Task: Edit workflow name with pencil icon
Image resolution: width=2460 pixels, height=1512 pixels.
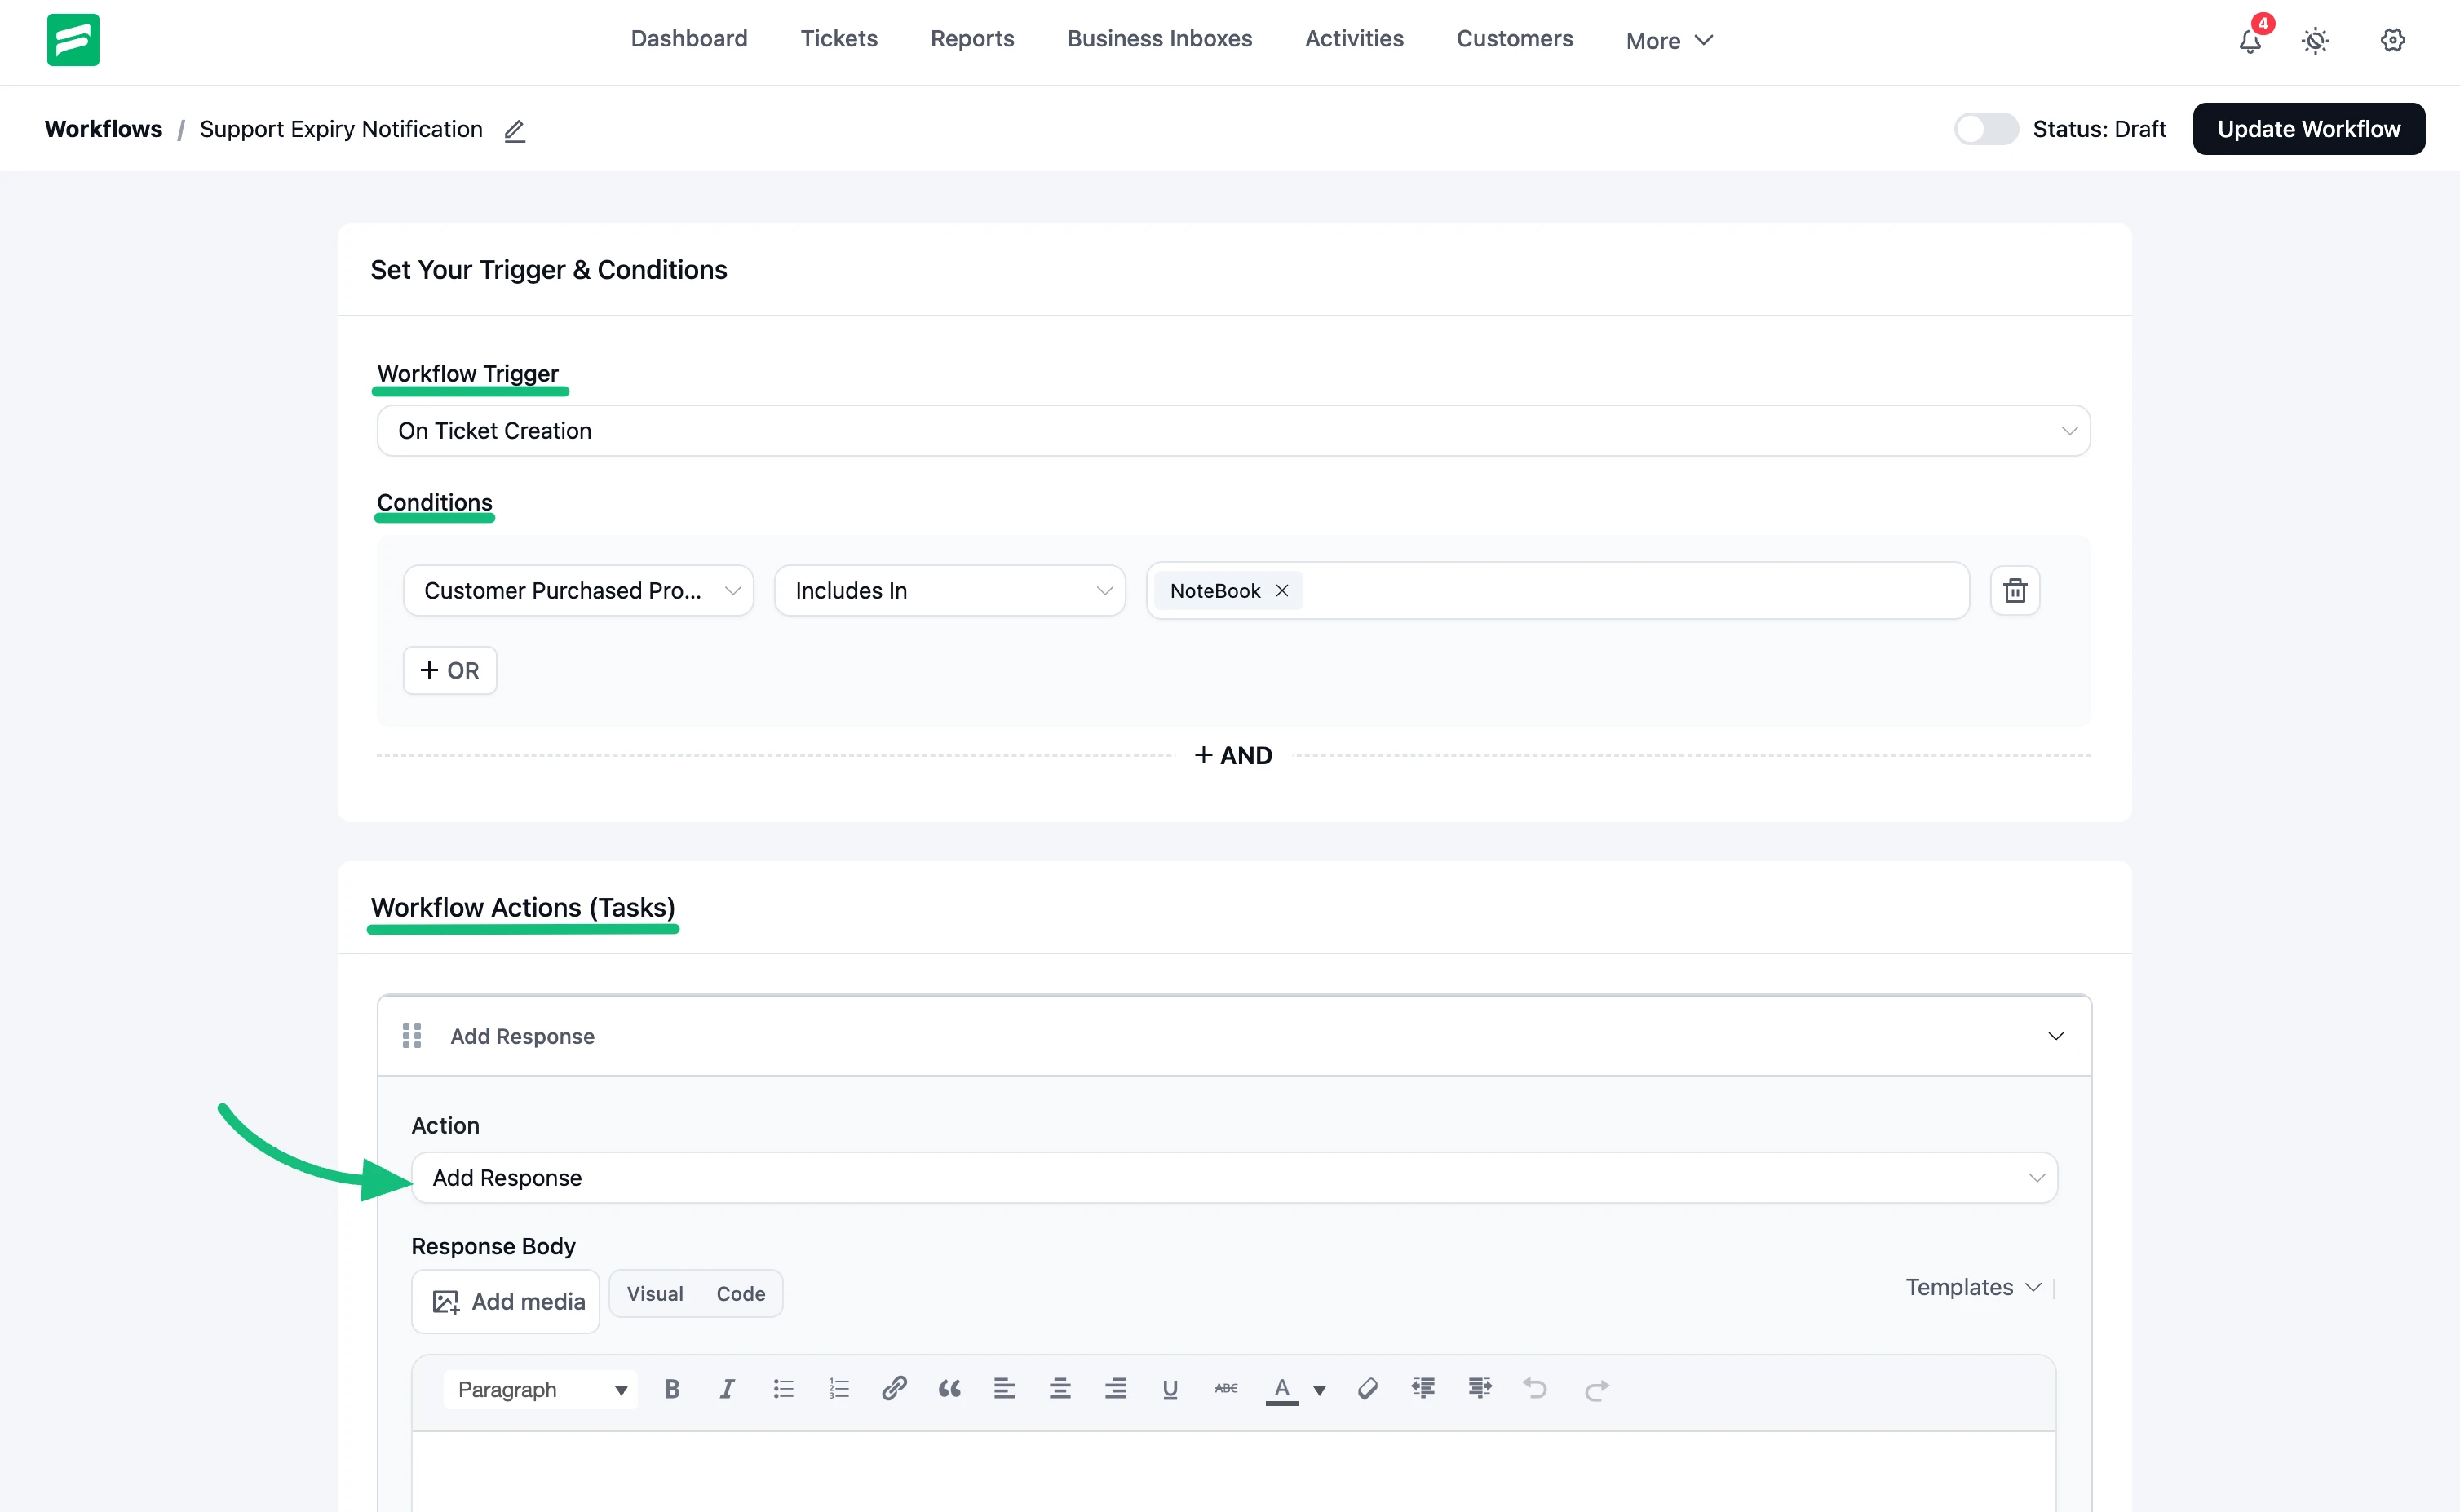Action: (514, 130)
